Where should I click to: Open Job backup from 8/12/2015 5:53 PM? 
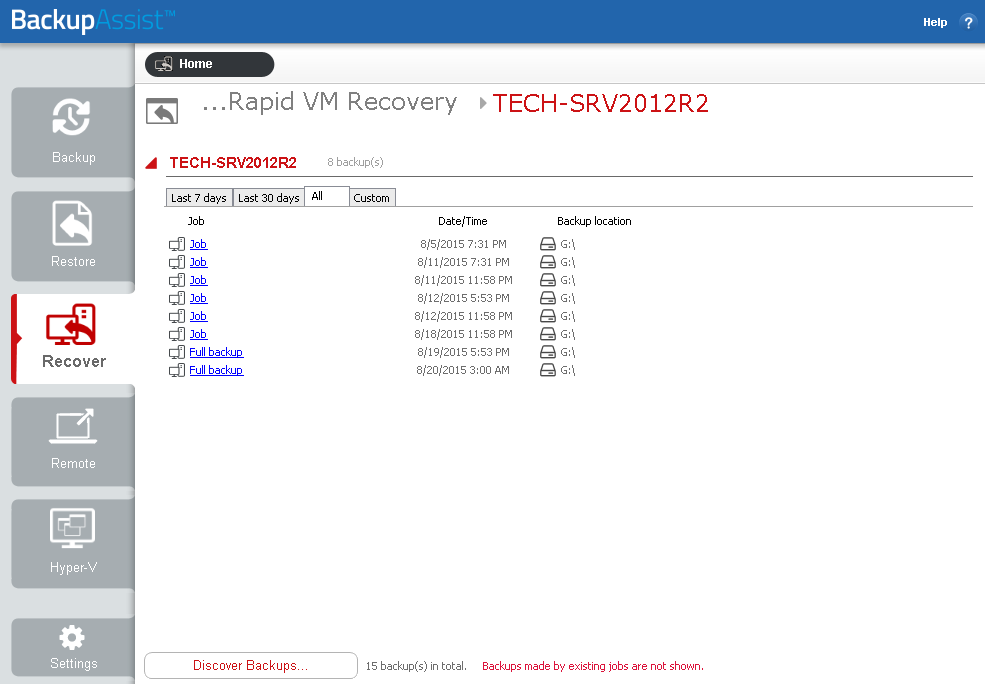199,298
